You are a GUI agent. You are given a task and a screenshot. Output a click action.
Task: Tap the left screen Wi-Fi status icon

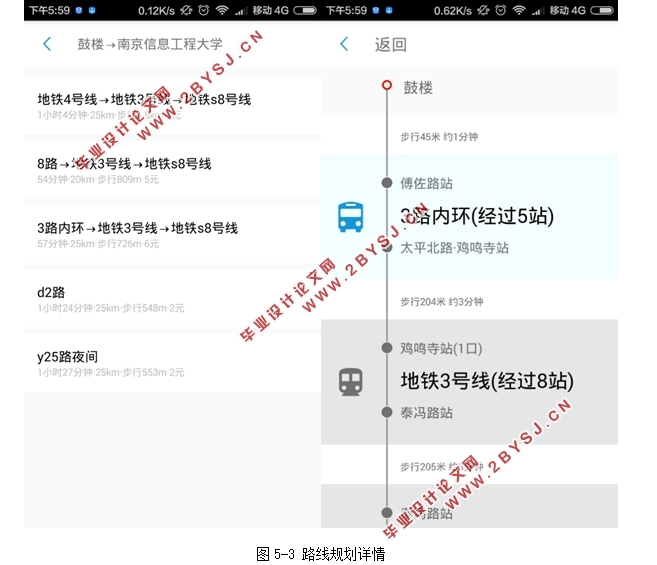(222, 10)
